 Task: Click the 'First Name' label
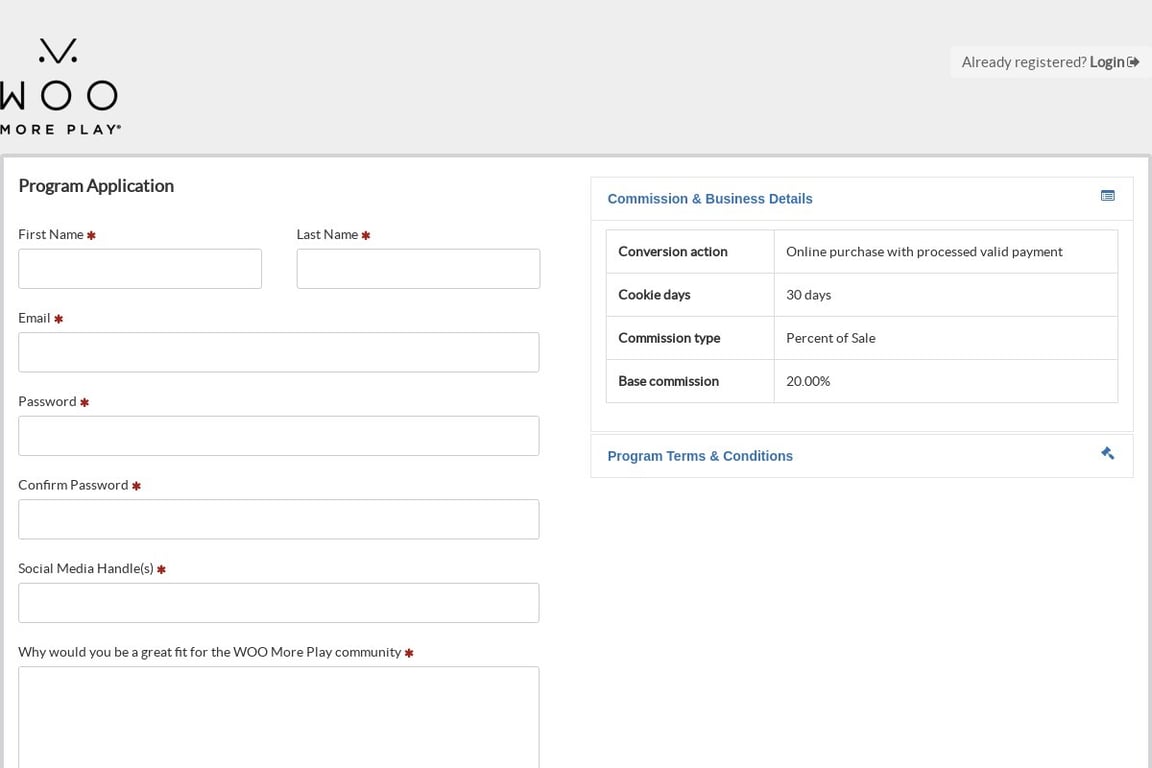pyautogui.click(x=51, y=234)
